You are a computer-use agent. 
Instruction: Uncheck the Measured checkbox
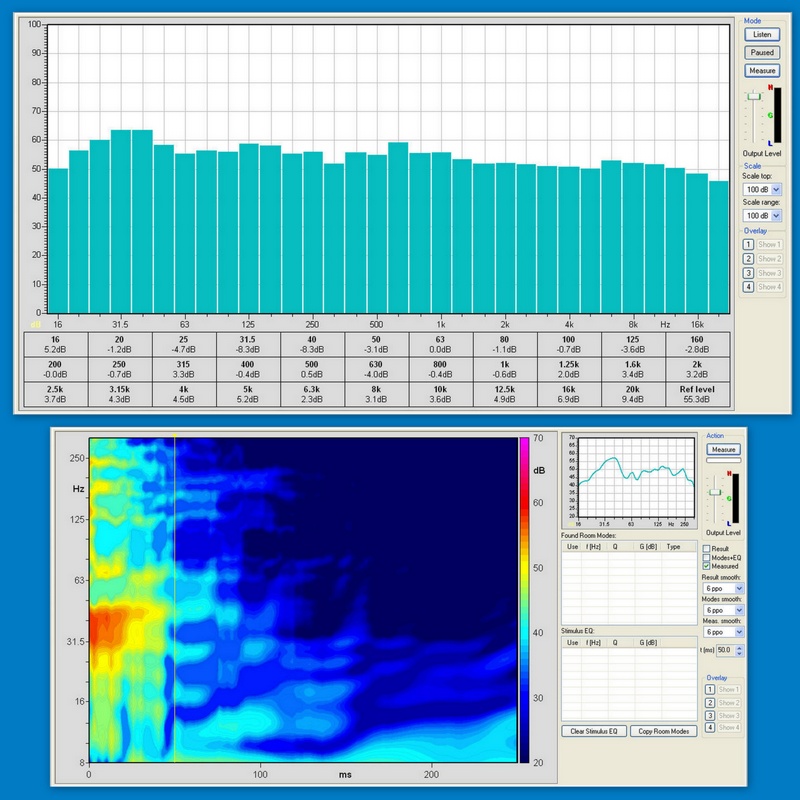pos(708,566)
